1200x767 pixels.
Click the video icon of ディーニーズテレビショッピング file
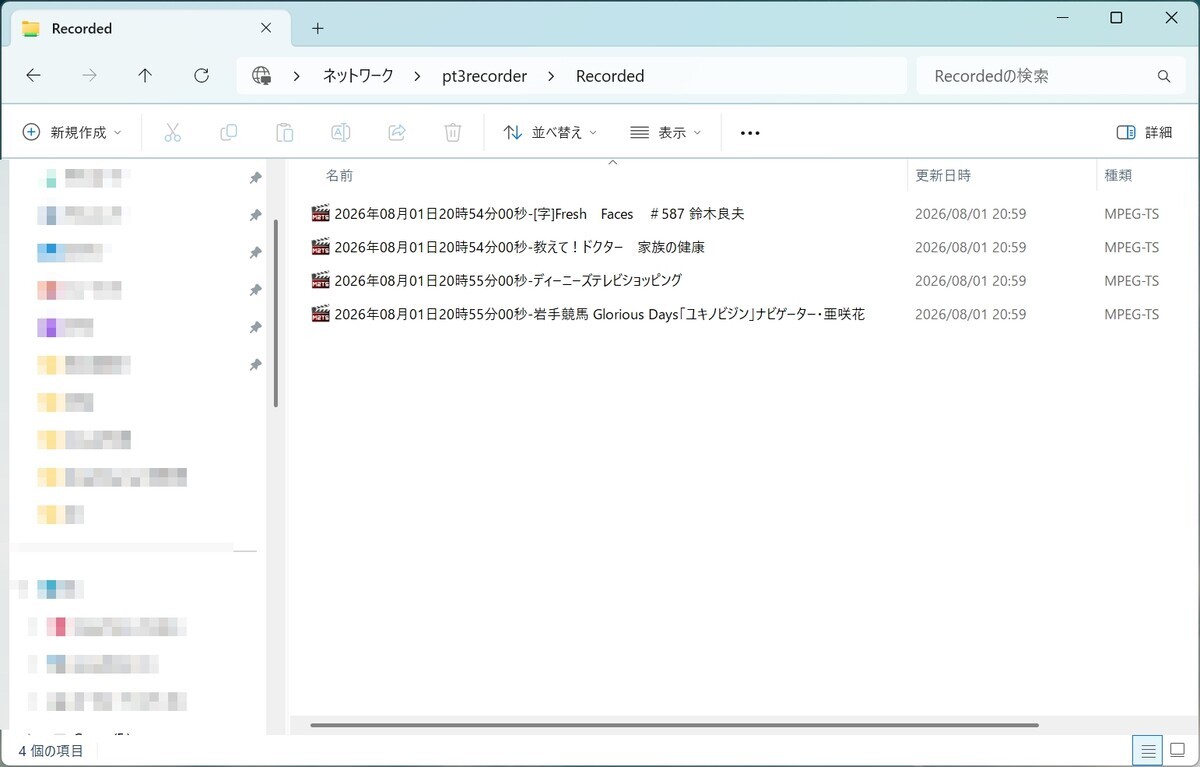(320, 280)
